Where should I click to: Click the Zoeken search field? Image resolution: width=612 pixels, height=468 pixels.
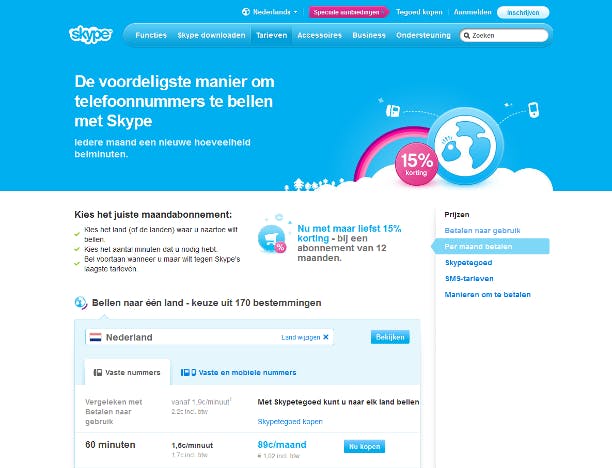504,36
